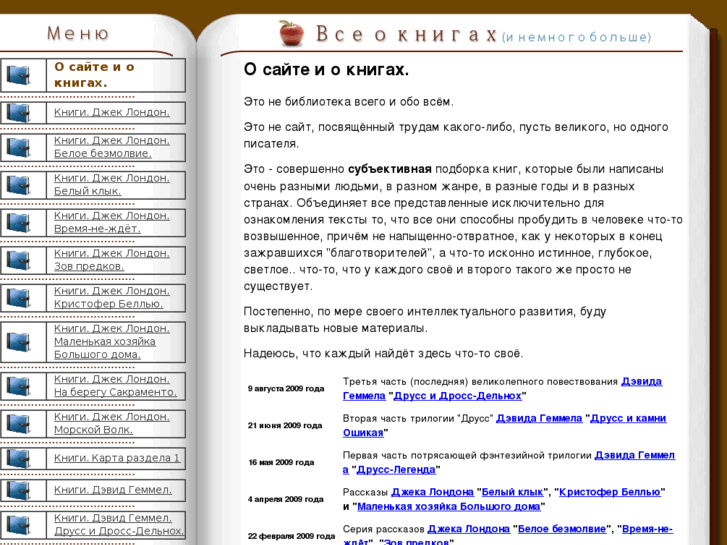Click the date '4 апреля 2009 года'
Viewport: 727px width, 545px height.
(x=285, y=499)
